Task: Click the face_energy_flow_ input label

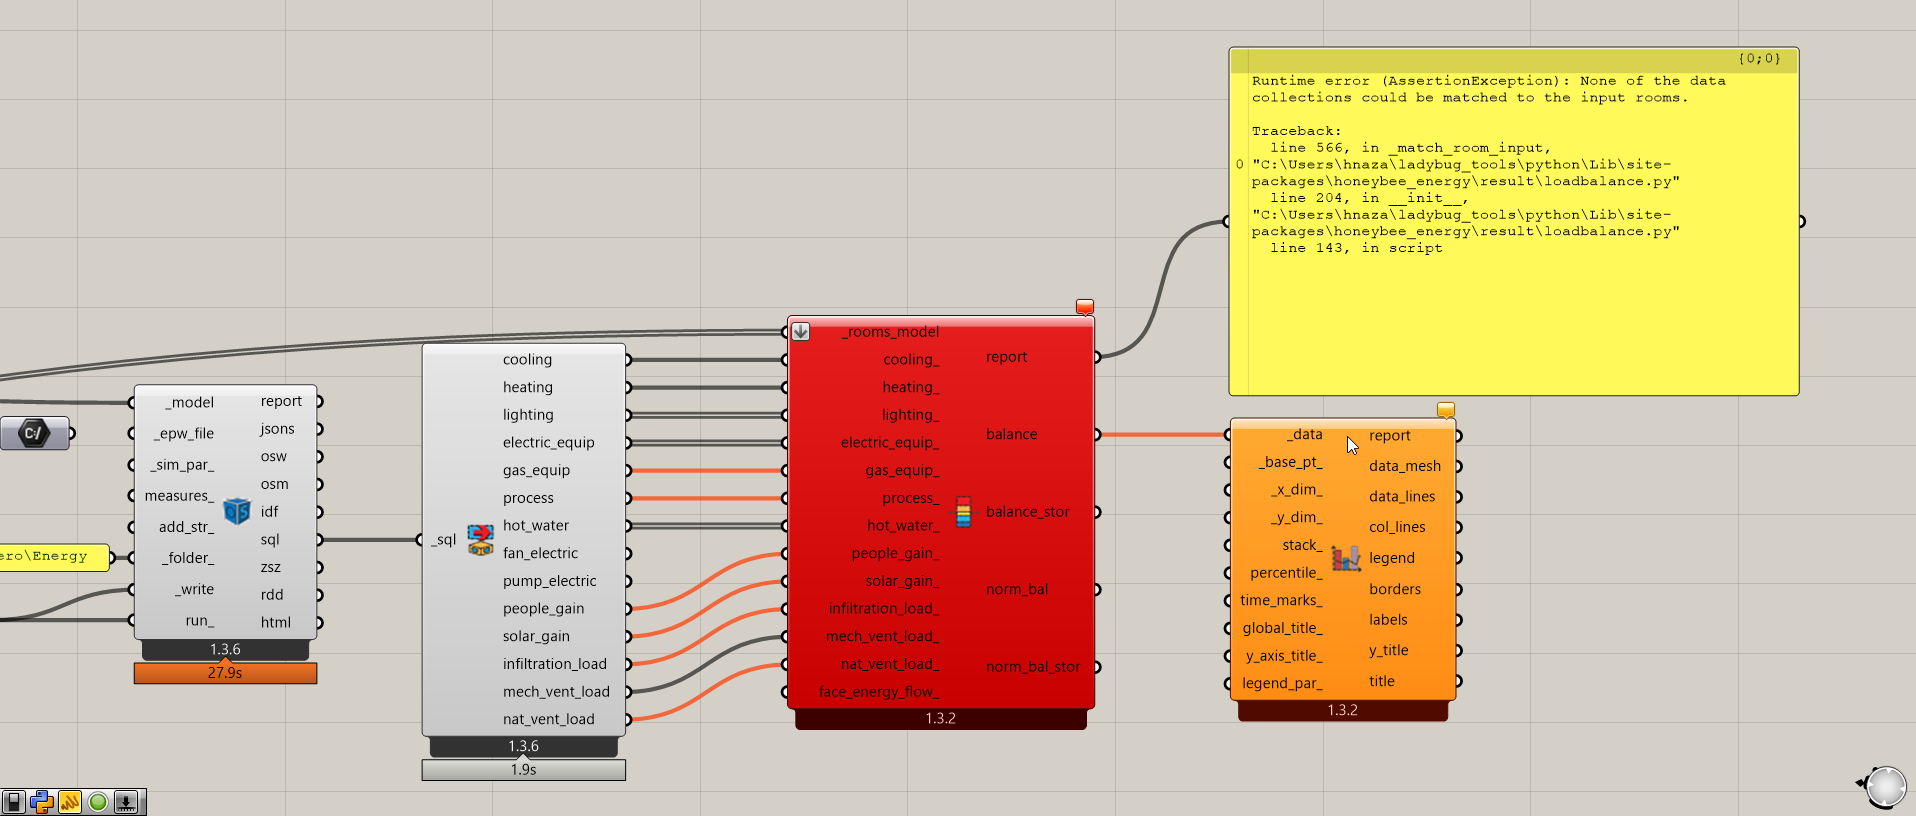Action: pos(879,692)
